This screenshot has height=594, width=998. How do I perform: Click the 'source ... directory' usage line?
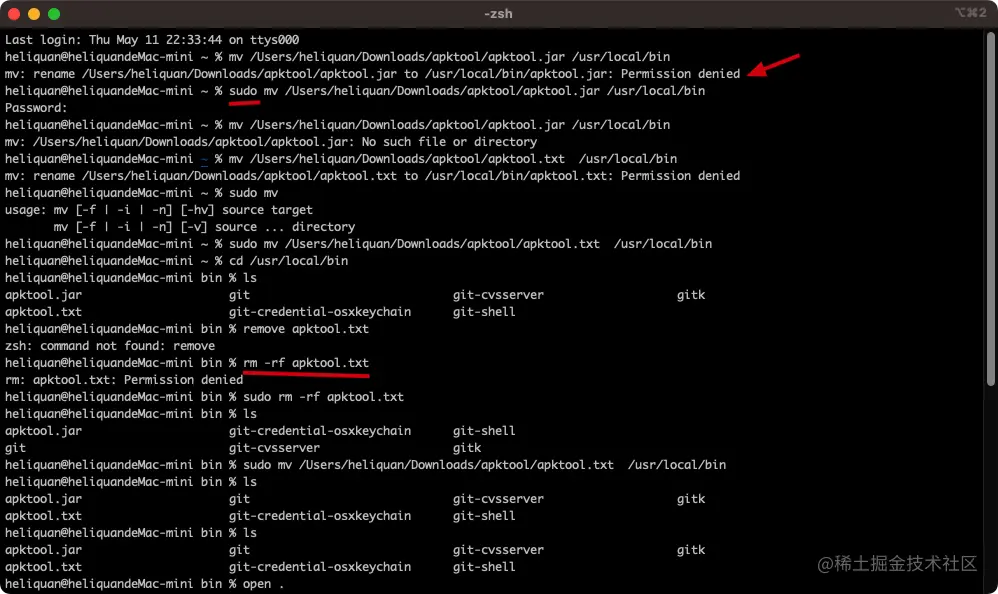(204, 227)
